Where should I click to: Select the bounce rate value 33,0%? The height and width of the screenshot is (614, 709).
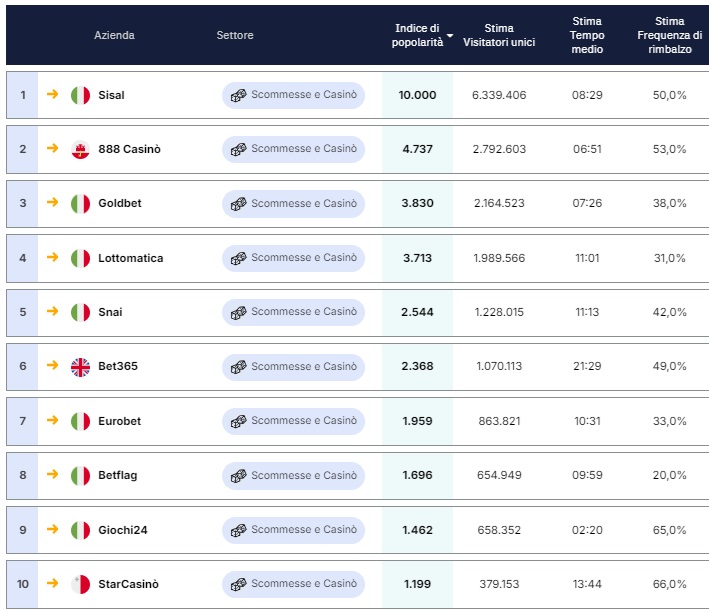click(x=670, y=421)
